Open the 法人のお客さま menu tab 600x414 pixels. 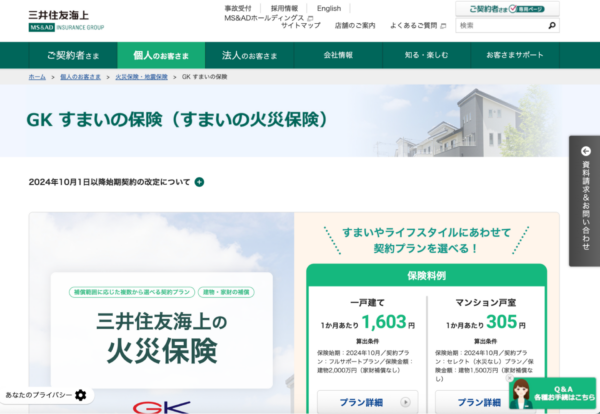coord(249,55)
